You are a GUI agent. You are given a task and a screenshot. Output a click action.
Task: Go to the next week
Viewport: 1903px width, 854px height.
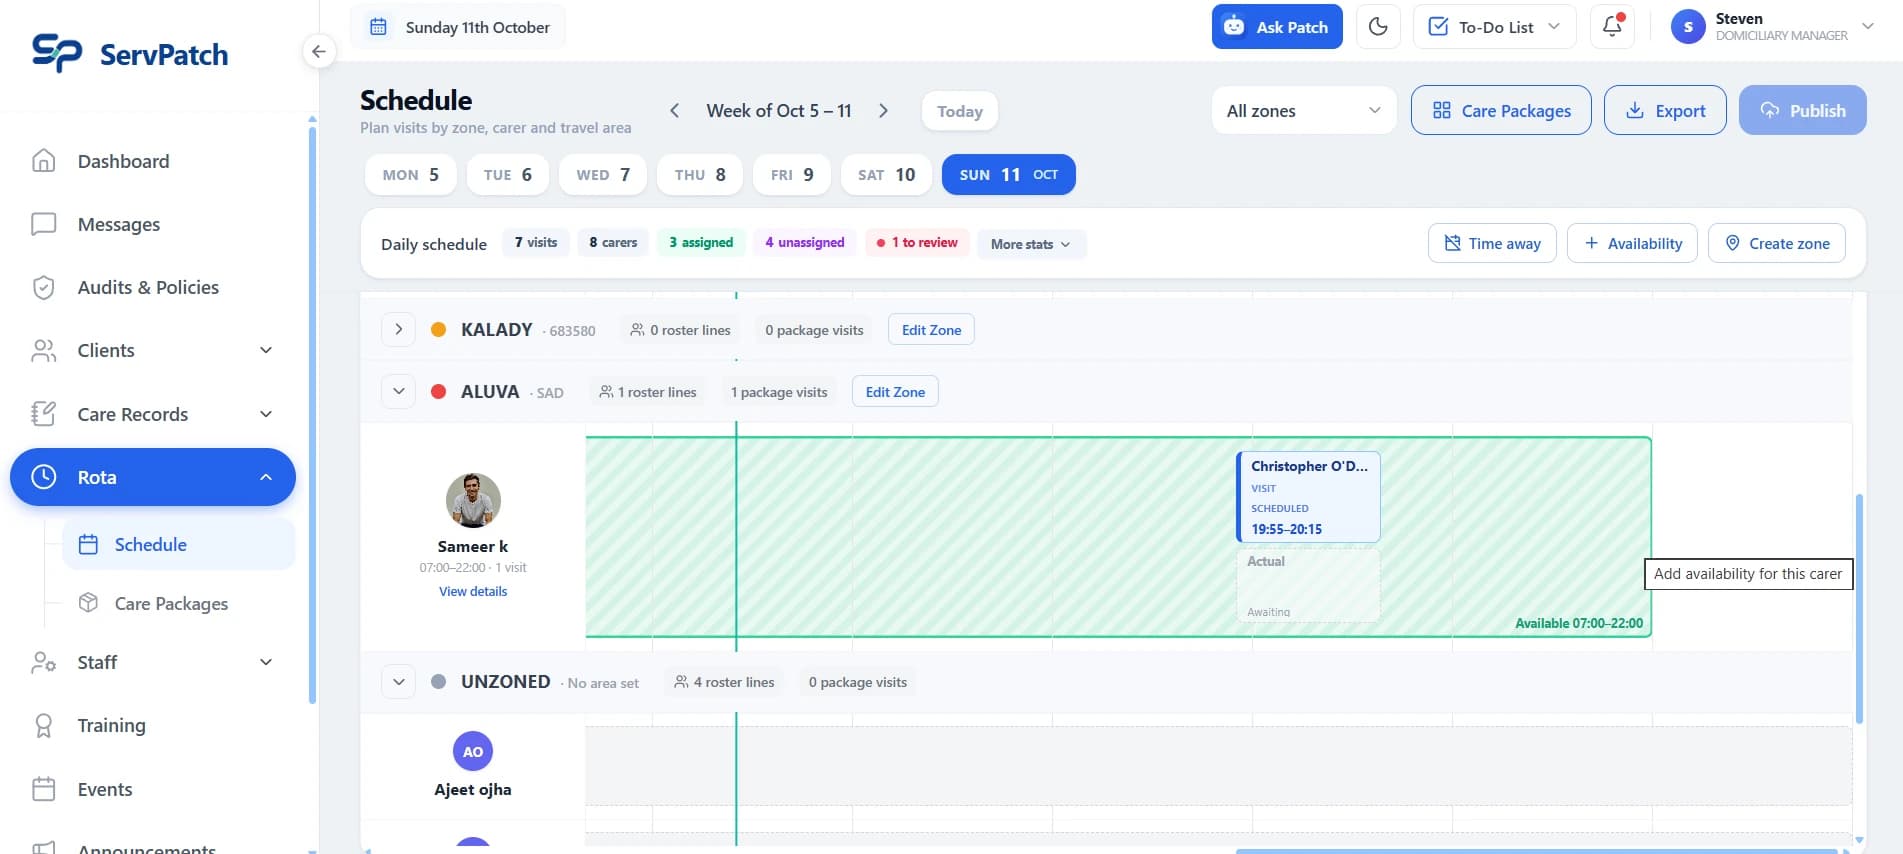(x=883, y=111)
